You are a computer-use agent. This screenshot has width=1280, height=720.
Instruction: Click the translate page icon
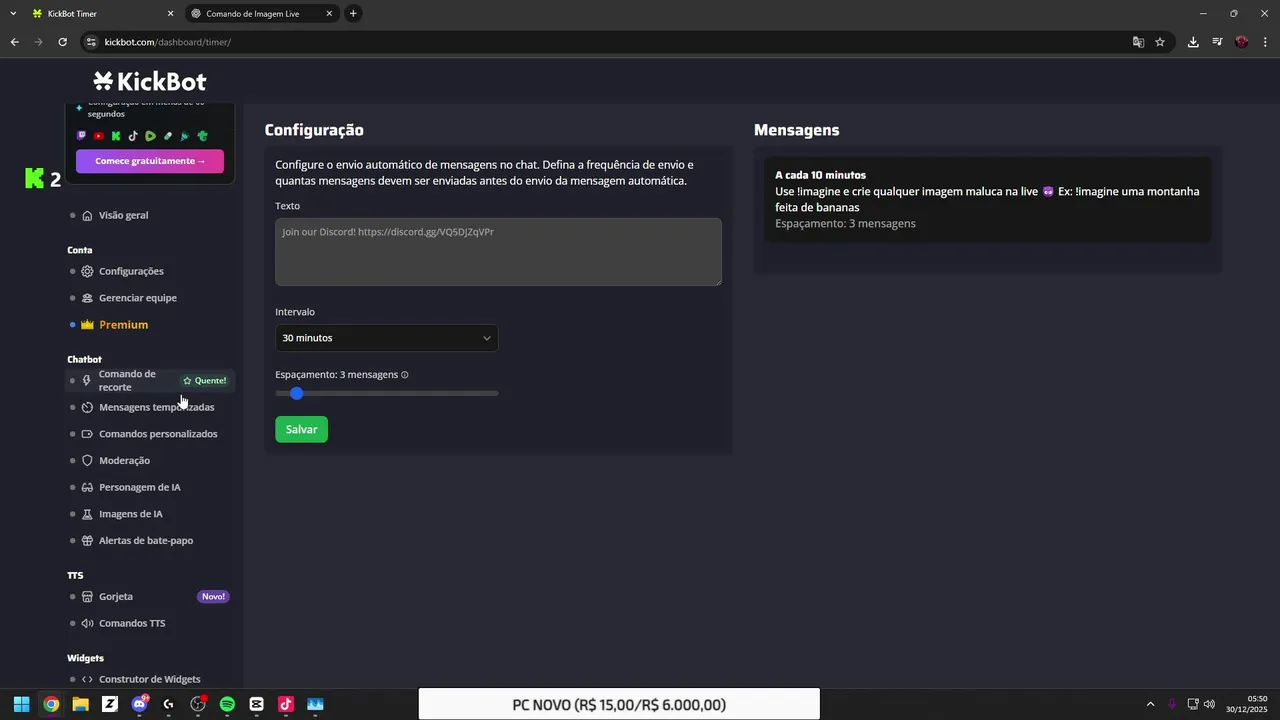click(x=1138, y=42)
